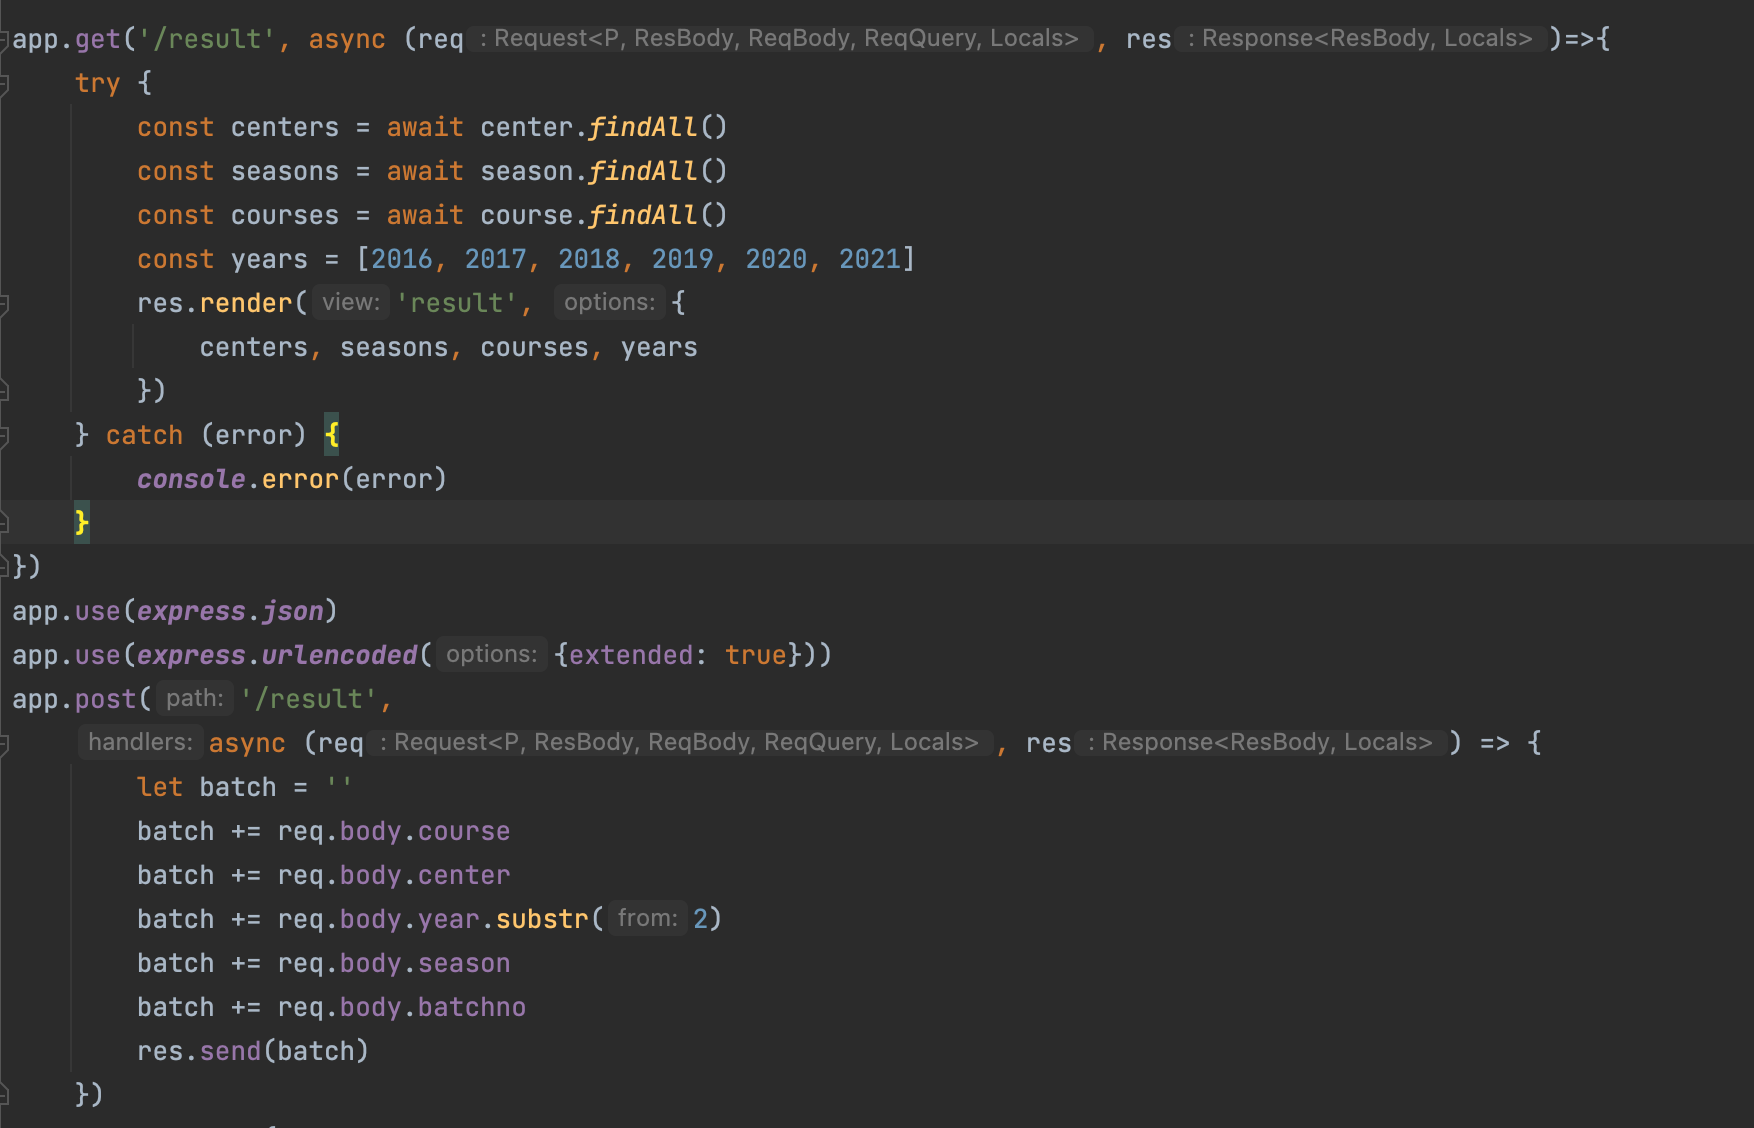Click the 'options:' hint in express.urlencoded call
Viewport: 1754px width, 1128px height.
(x=491, y=655)
